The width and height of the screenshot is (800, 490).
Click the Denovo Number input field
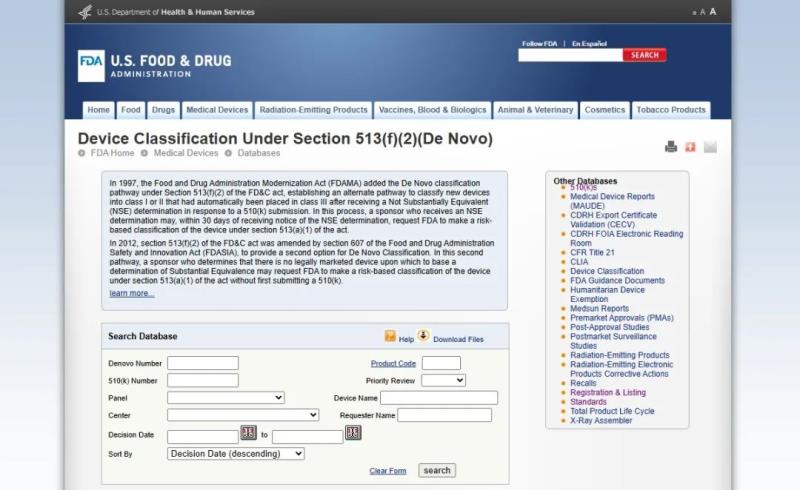[x=202, y=363]
